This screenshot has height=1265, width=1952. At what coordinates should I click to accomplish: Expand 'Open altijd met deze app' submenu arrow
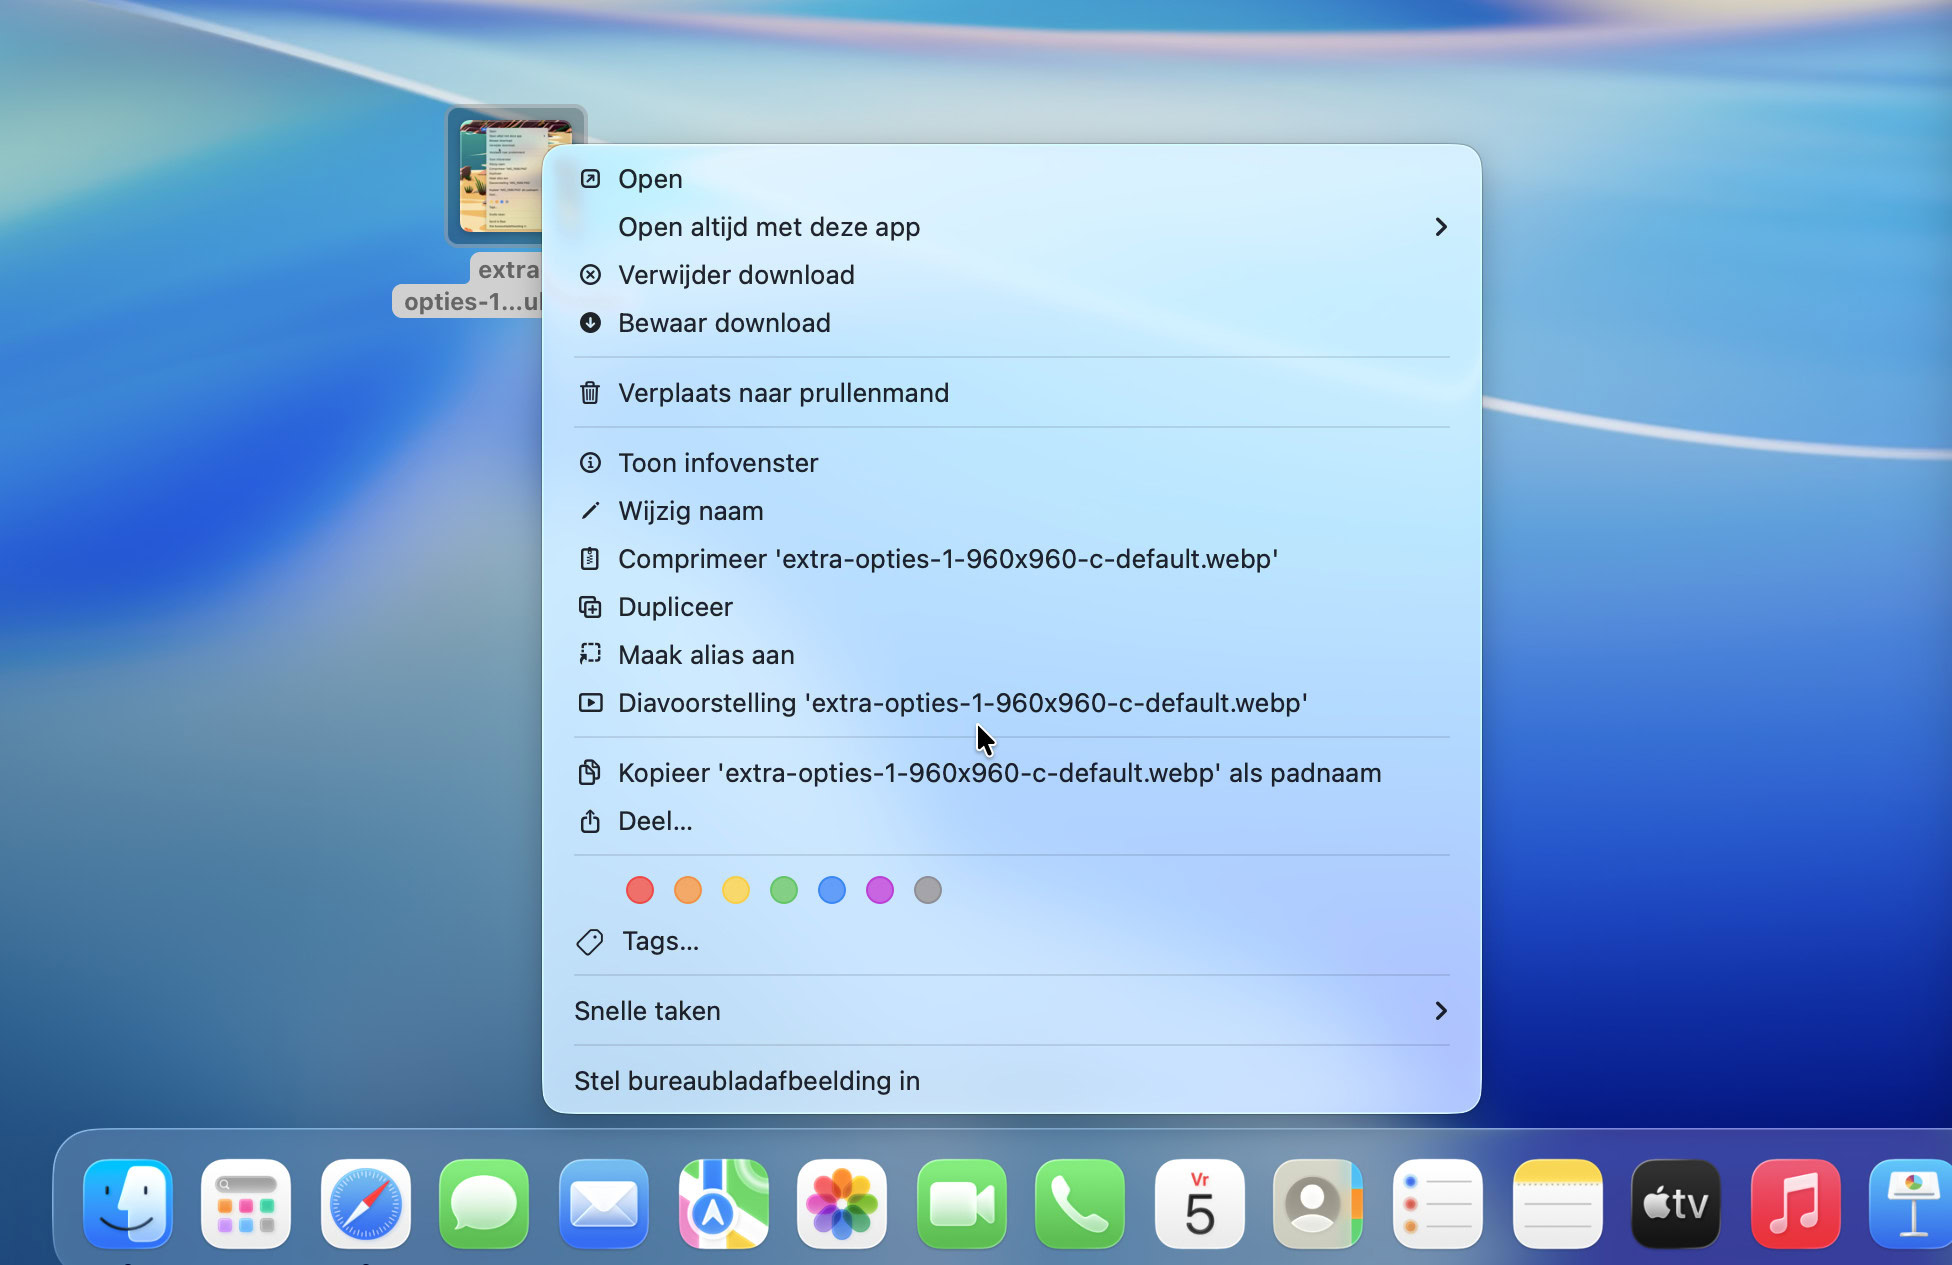(1440, 227)
